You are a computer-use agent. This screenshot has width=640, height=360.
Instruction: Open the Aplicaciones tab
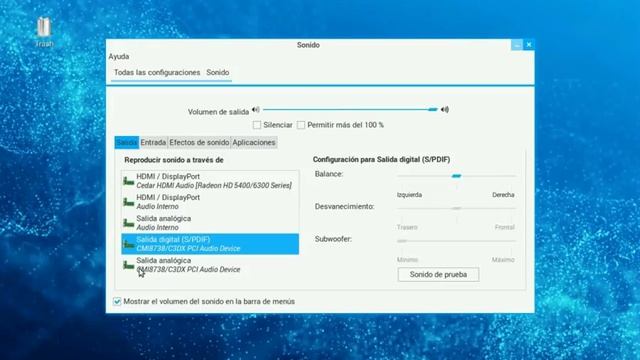pyautogui.click(x=254, y=142)
